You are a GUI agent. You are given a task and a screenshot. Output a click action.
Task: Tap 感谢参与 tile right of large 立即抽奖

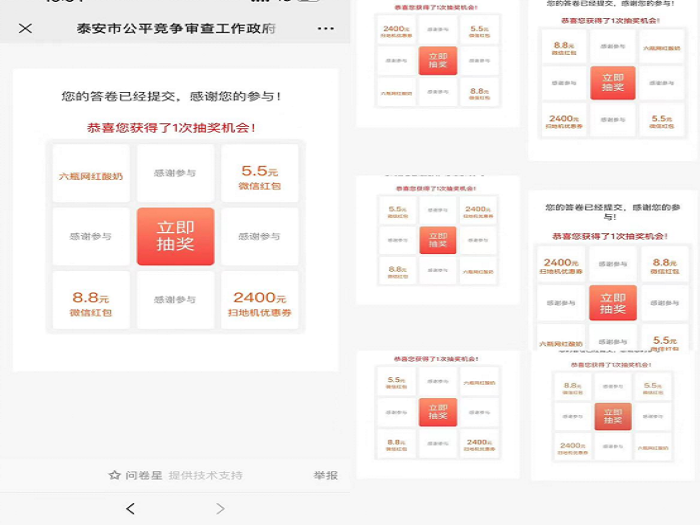(x=260, y=236)
